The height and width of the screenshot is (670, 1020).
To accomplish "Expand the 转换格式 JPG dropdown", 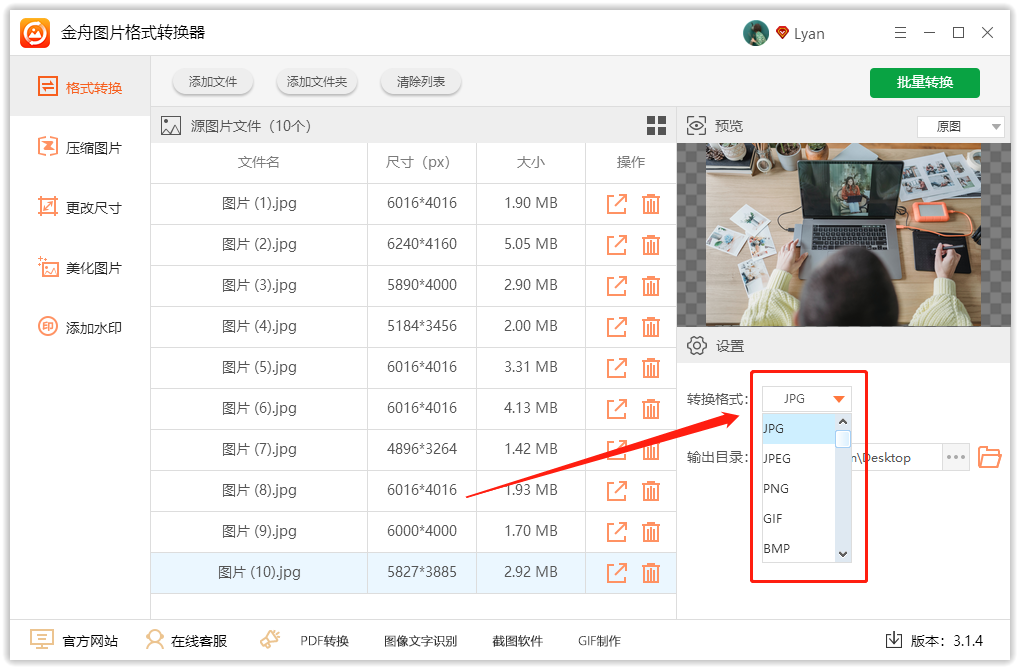I will (x=807, y=399).
